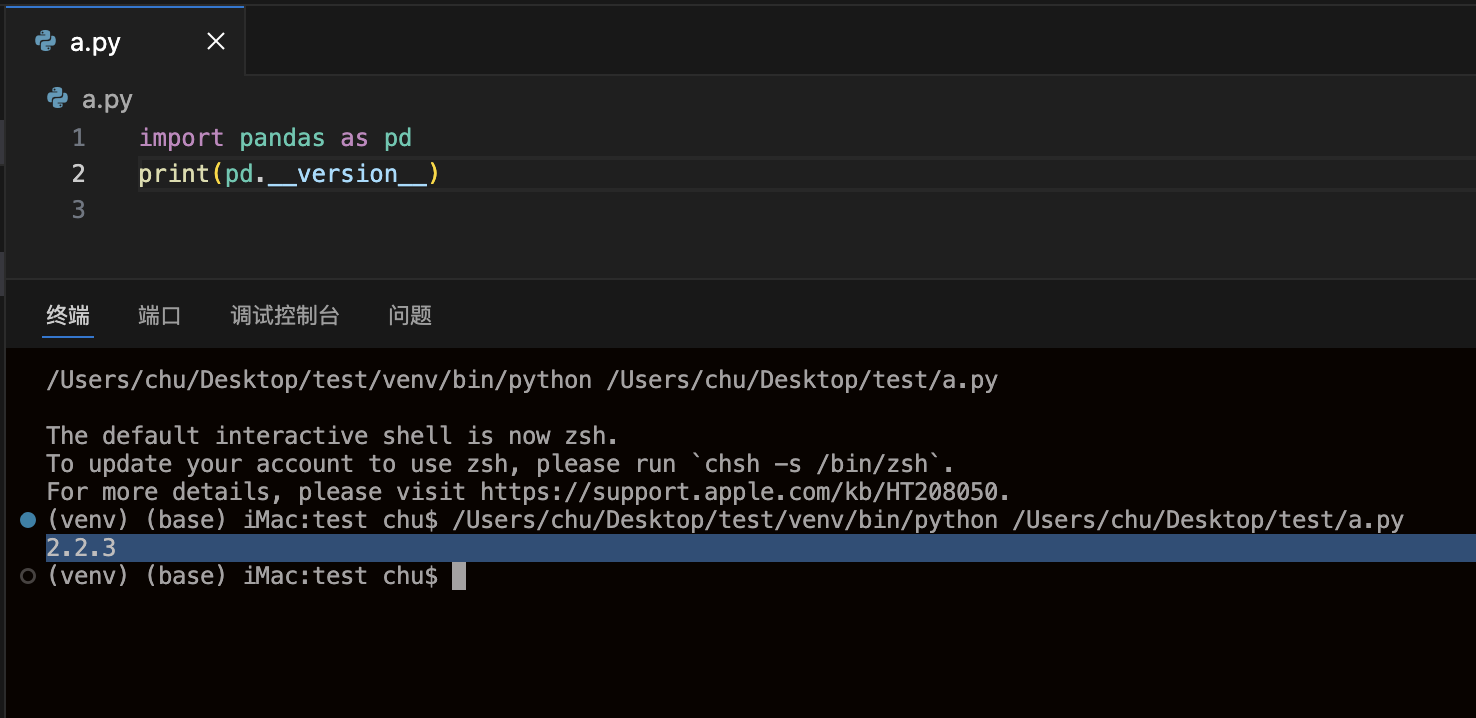
Task: Click the highlighted 2.2.3 terminal output
Action: (x=81, y=548)
